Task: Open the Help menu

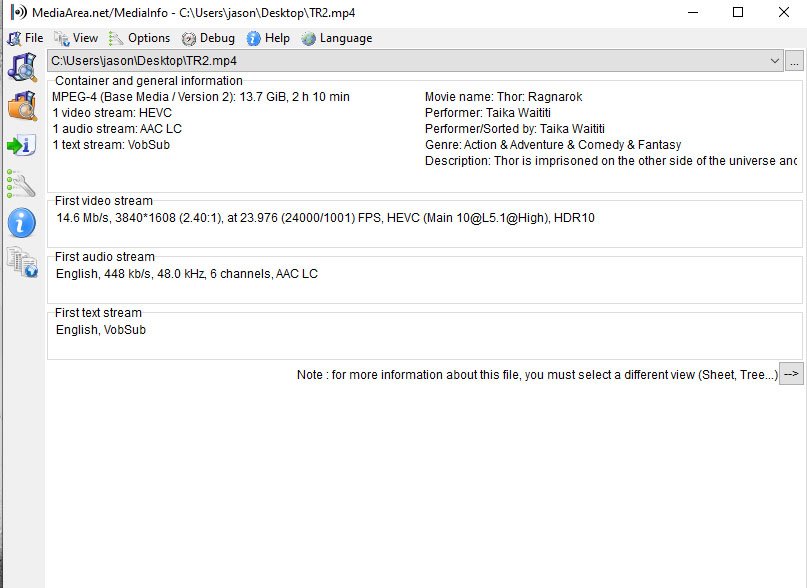Action: [x=268, y=38]
